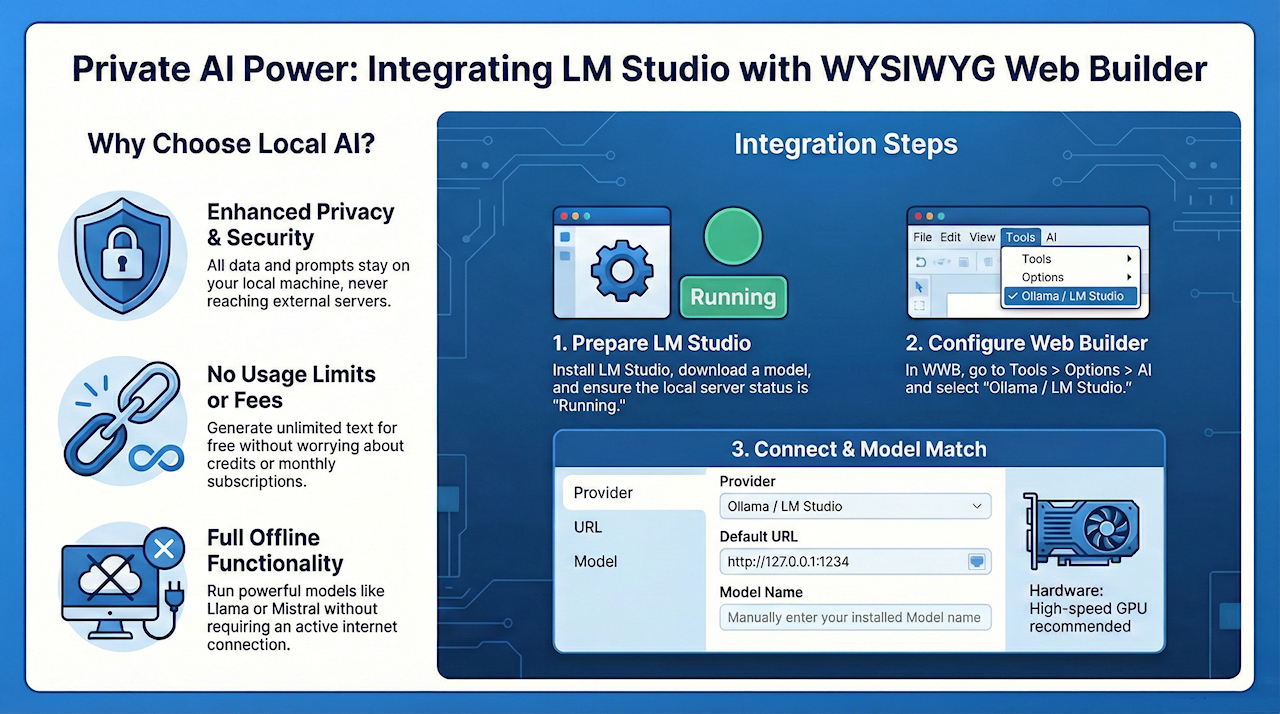This screenshot has height=714, width=1280.
Task: Click the green Running button
Action: pyautogui.click(x=733, y=297)
